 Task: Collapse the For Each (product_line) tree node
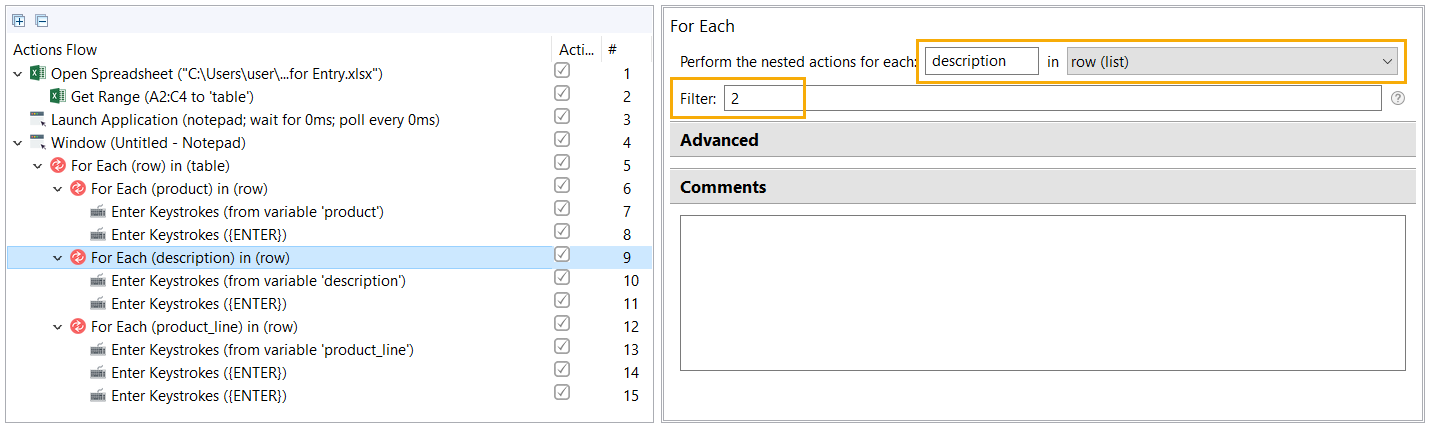click(58, 327)
